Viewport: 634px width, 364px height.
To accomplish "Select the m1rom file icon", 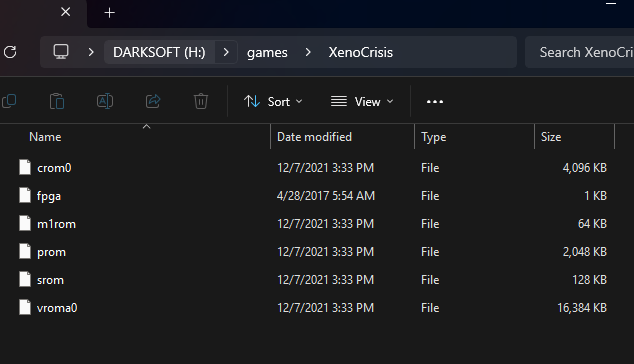I will point(25,223).
